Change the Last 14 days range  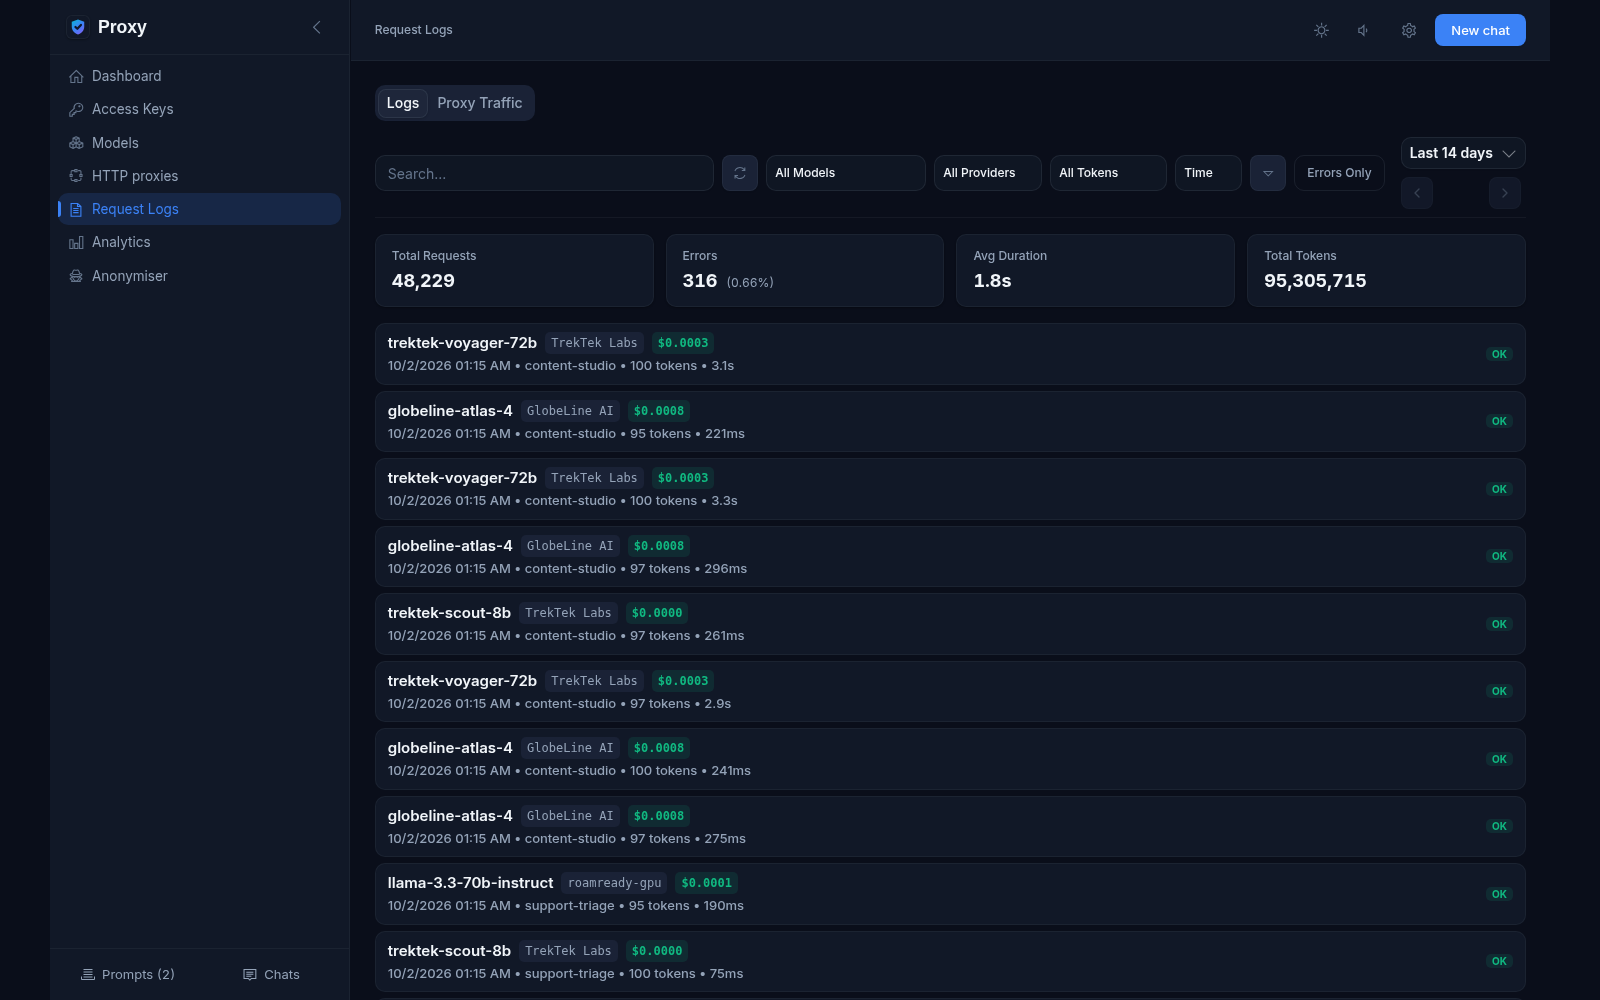pyautogui.click(x=1463, y=153)
